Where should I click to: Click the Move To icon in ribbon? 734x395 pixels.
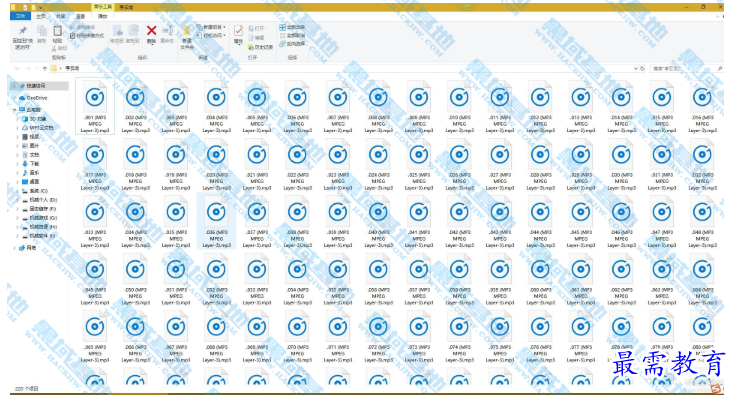pyautogui.click(x=118, y=31)
